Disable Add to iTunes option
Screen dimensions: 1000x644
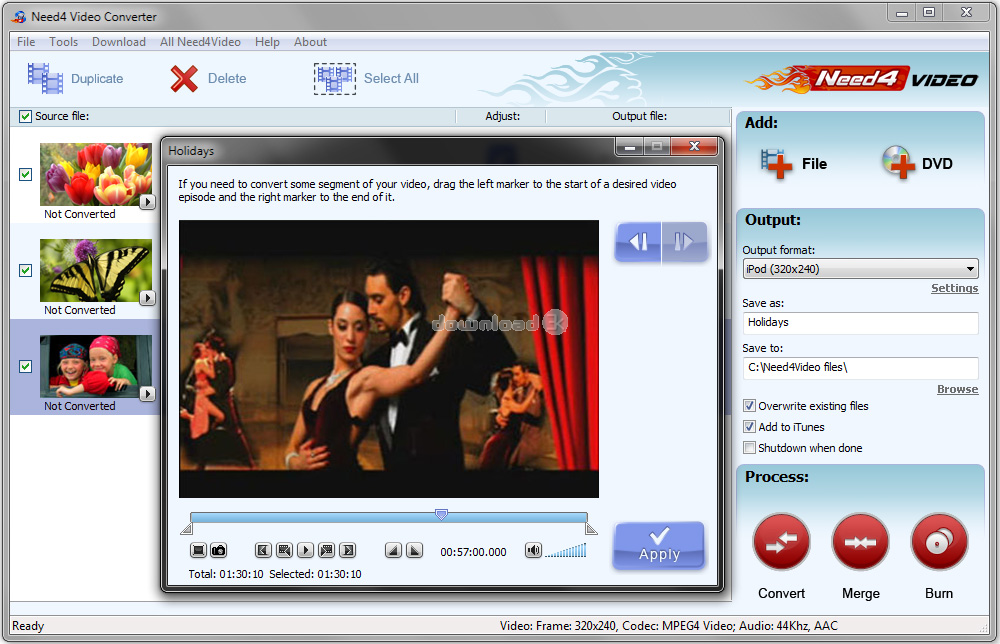pos(750,427)
